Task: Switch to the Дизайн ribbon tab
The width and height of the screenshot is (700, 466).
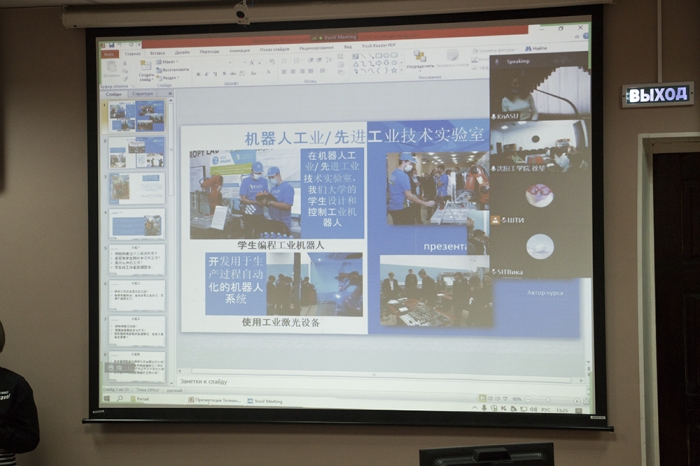Action: click(182, 51)
